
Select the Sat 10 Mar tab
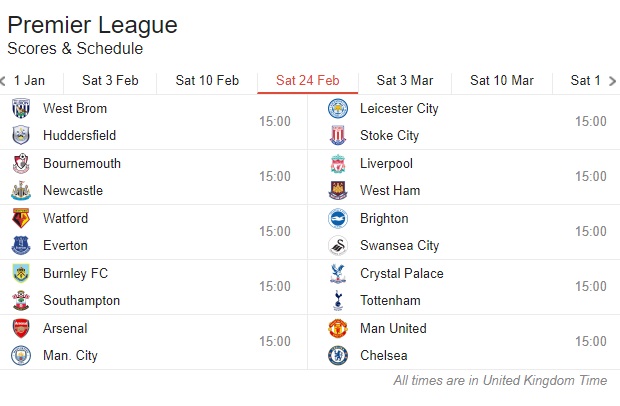tap(502, 81)
